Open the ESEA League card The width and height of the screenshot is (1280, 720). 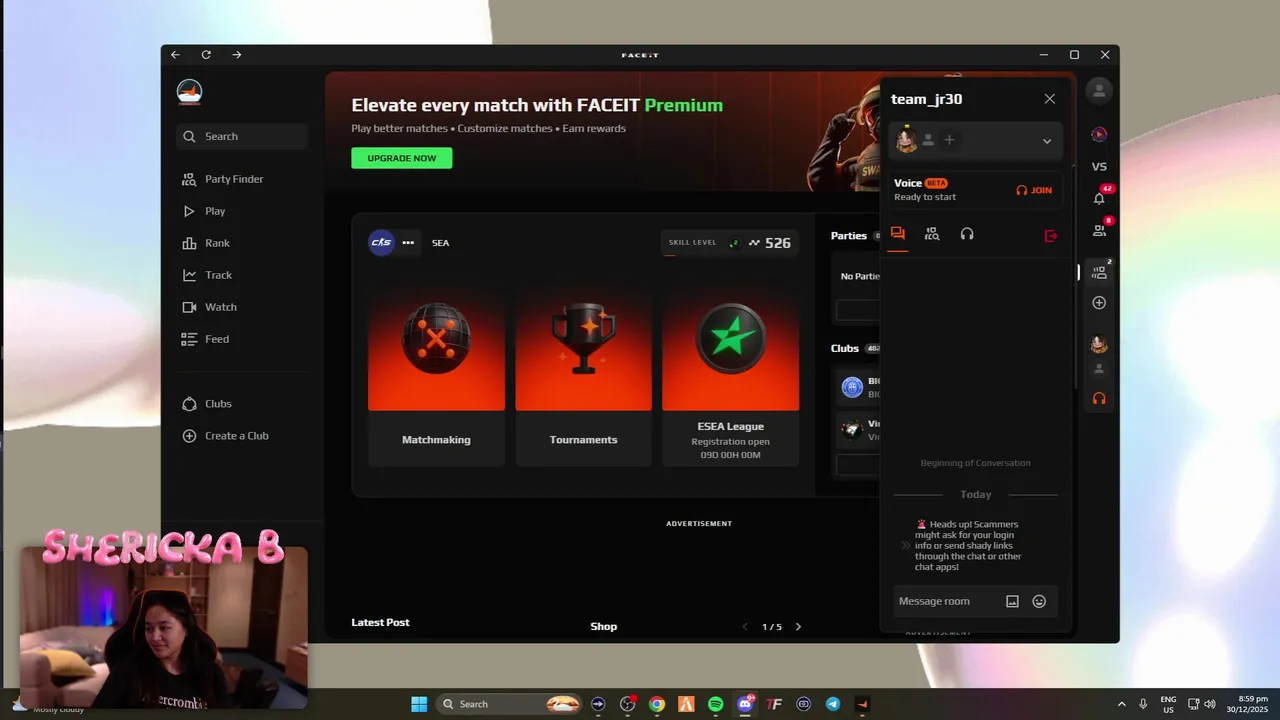pyautogui.click(x=730, y=374)
